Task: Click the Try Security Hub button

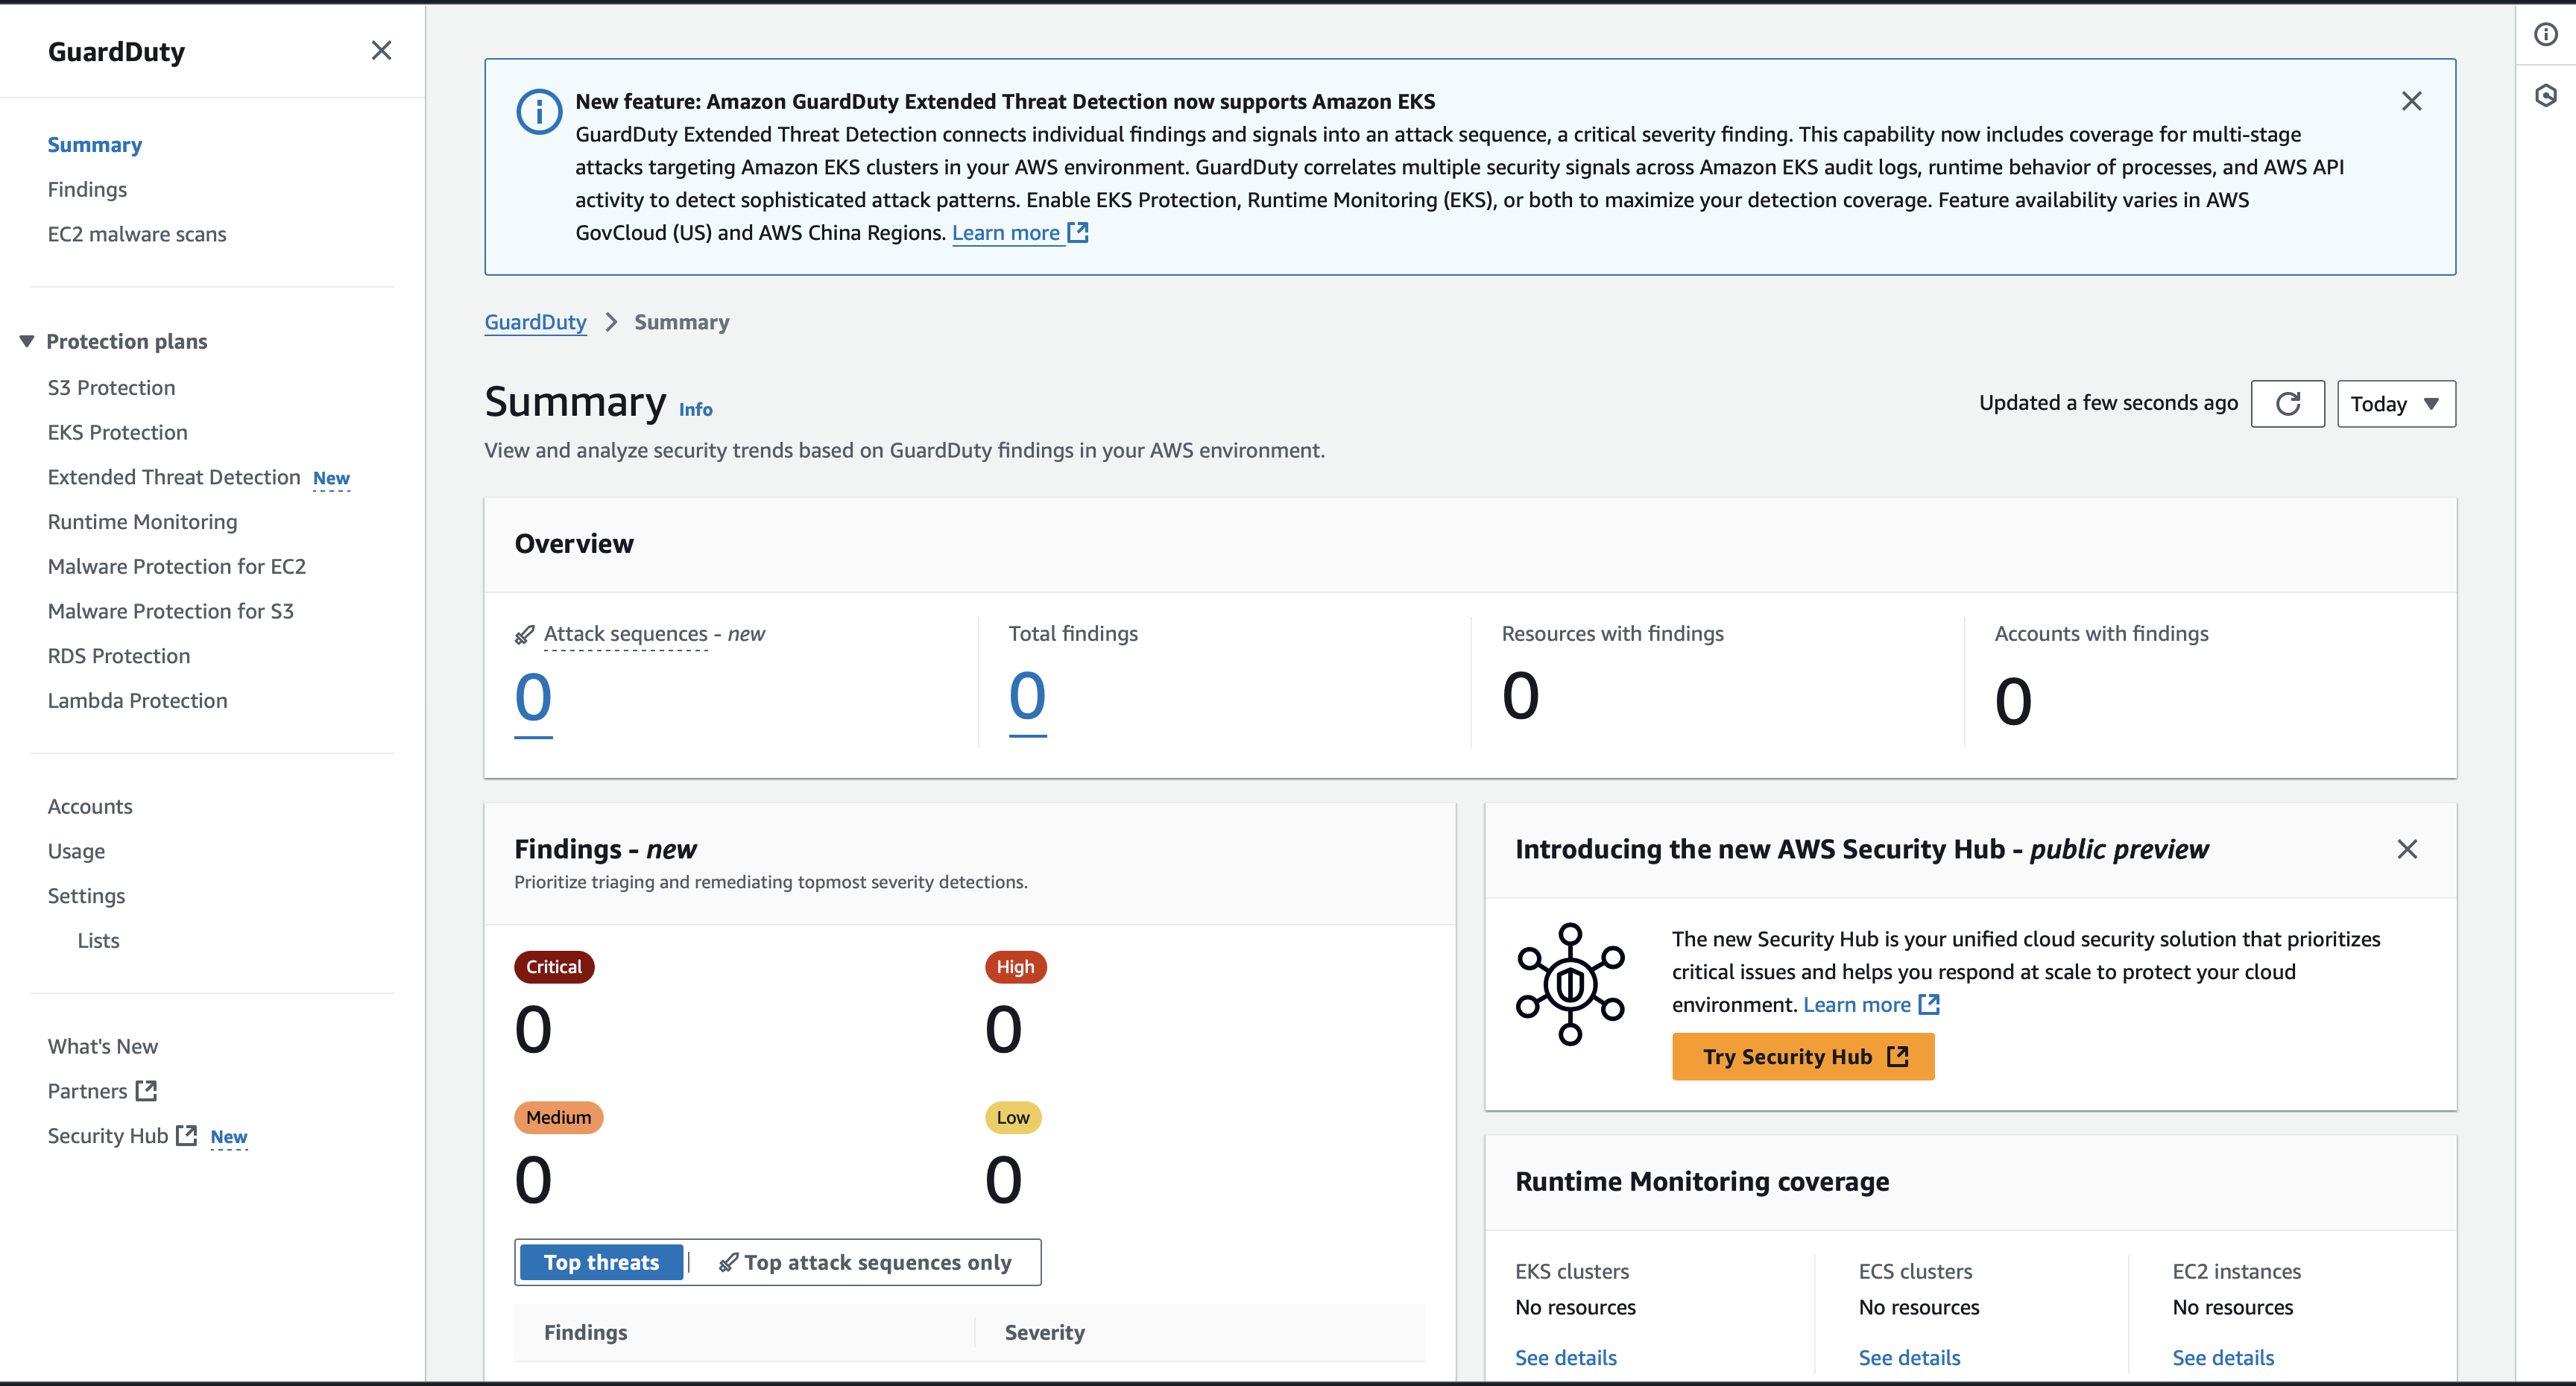Action: point(1803,1056)
